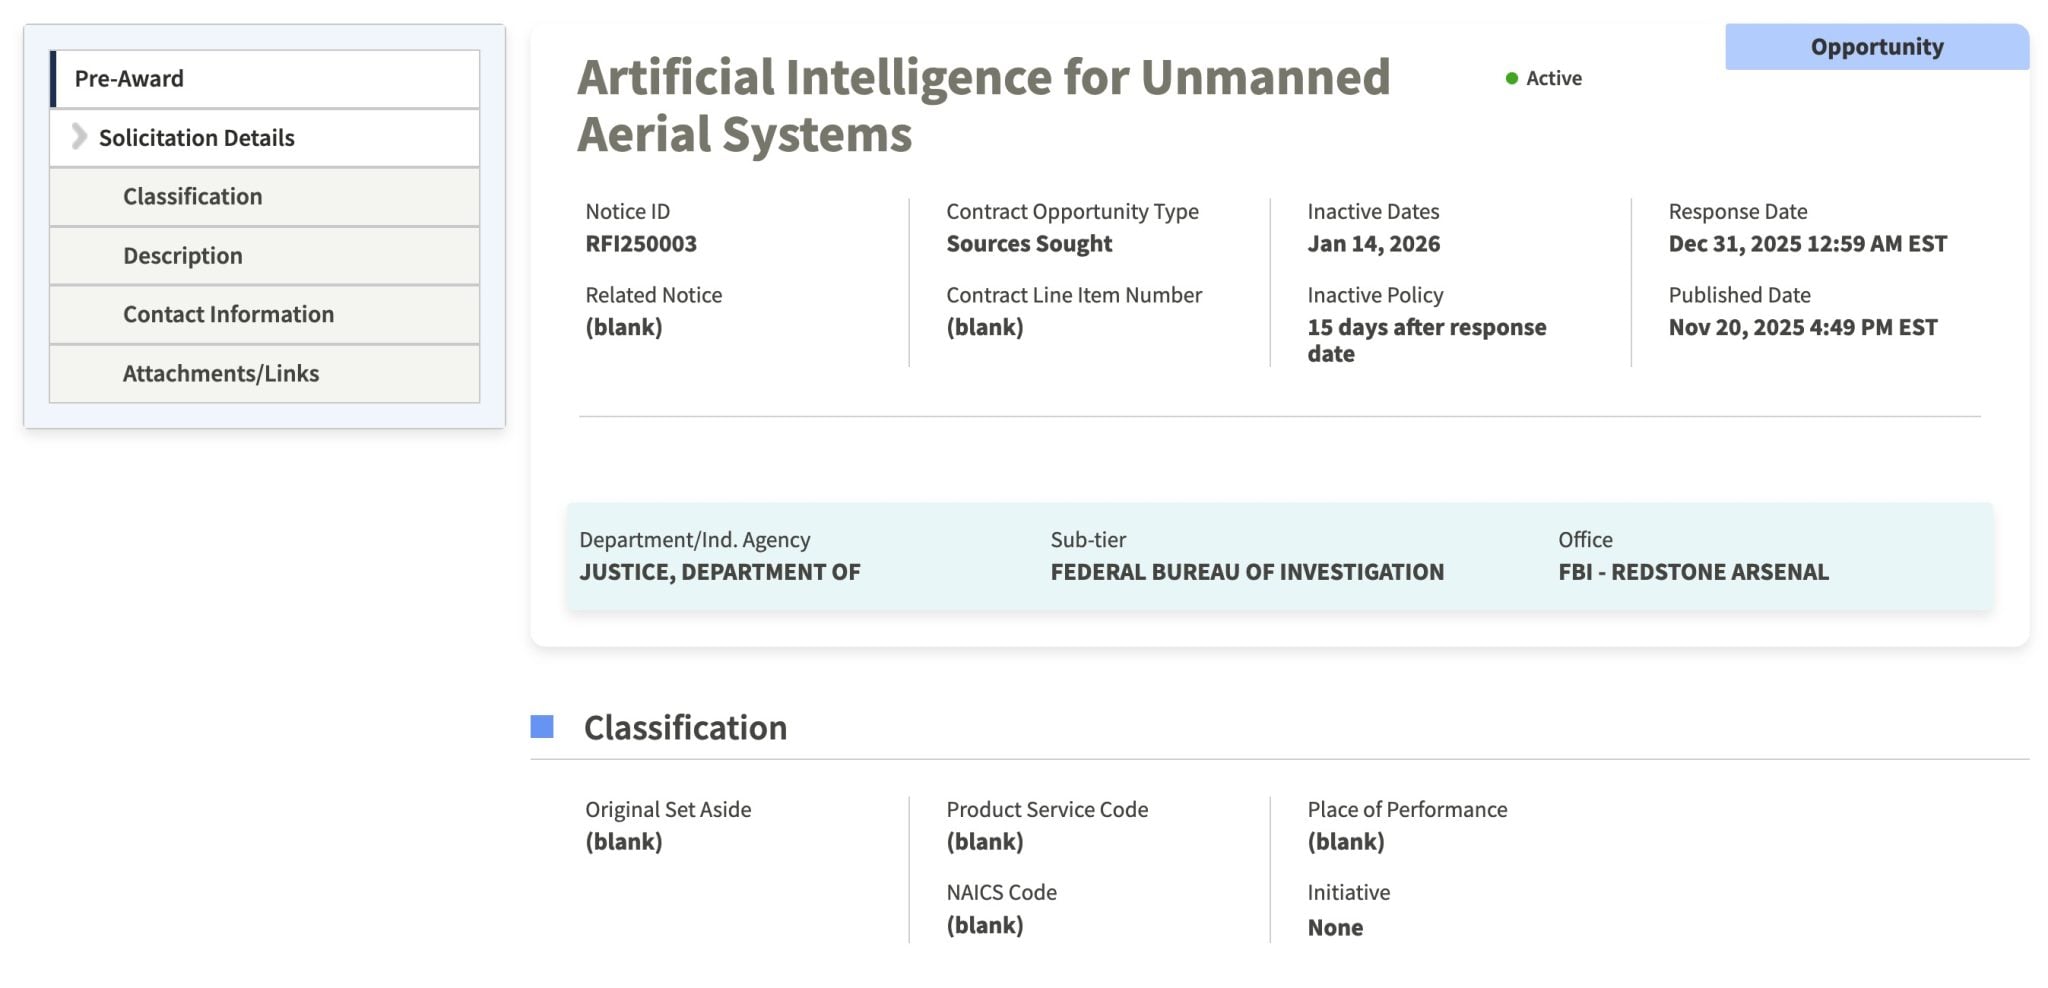Select the FBI - Redstone Arsenal office

[x=1692, y=572]
